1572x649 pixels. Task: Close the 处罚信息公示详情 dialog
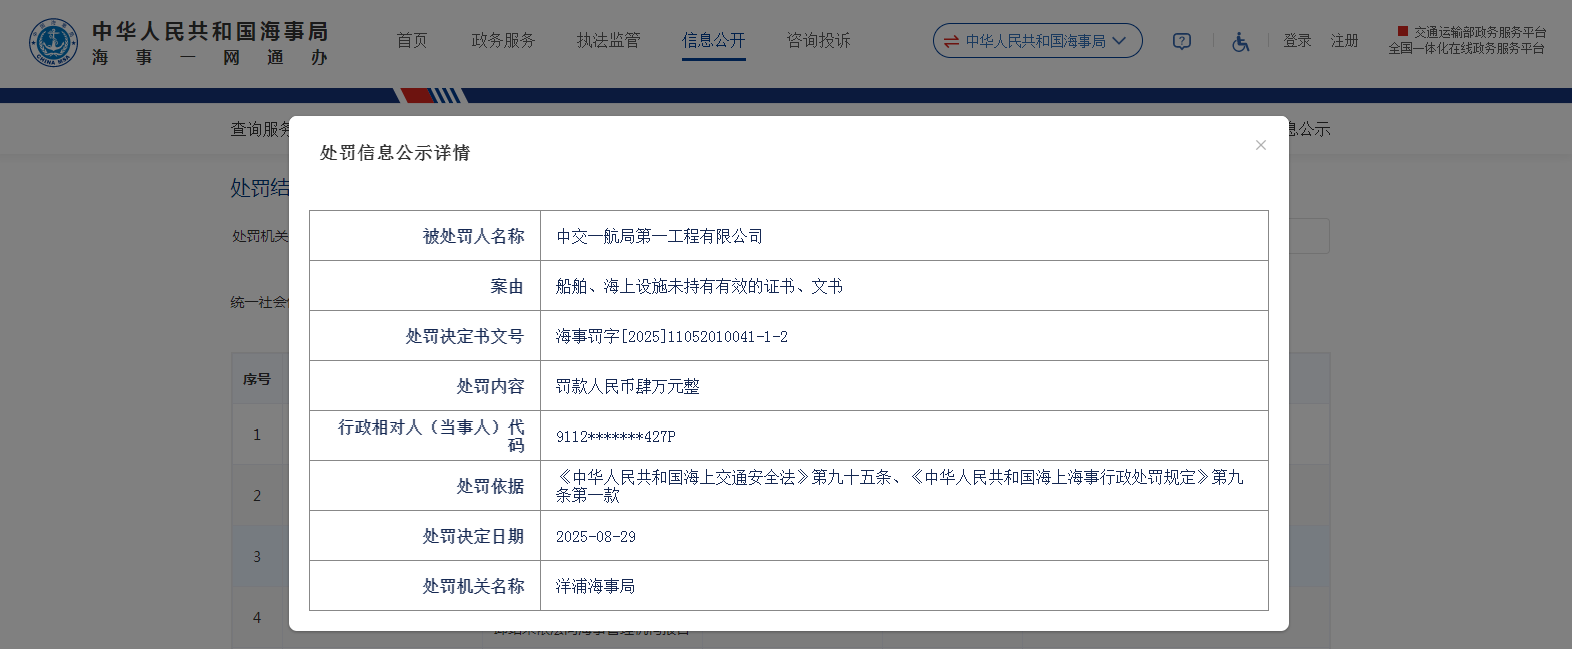click(1261, 145)
